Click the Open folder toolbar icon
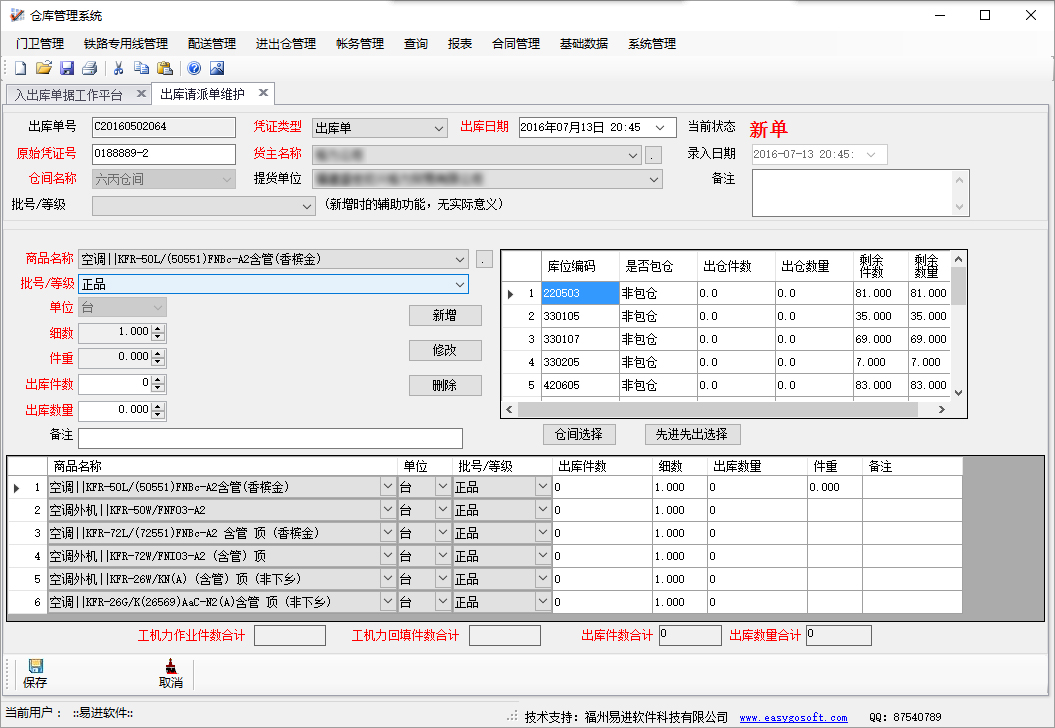The height and width of the screenshot is (728, 1055). pyautogui.click(x=43, y=68)
